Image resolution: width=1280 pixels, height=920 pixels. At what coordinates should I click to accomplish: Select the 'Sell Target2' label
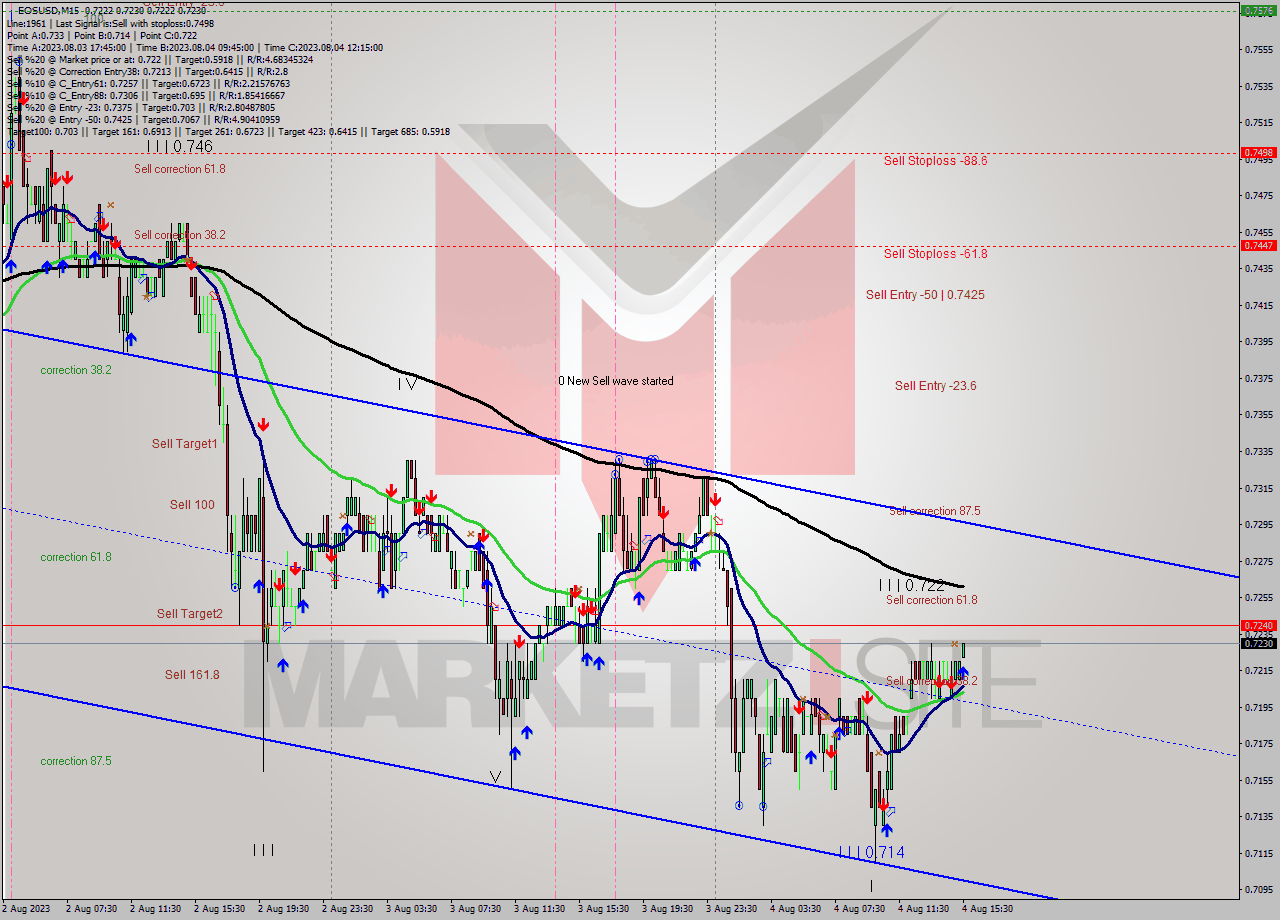click(x=190, y=614)
